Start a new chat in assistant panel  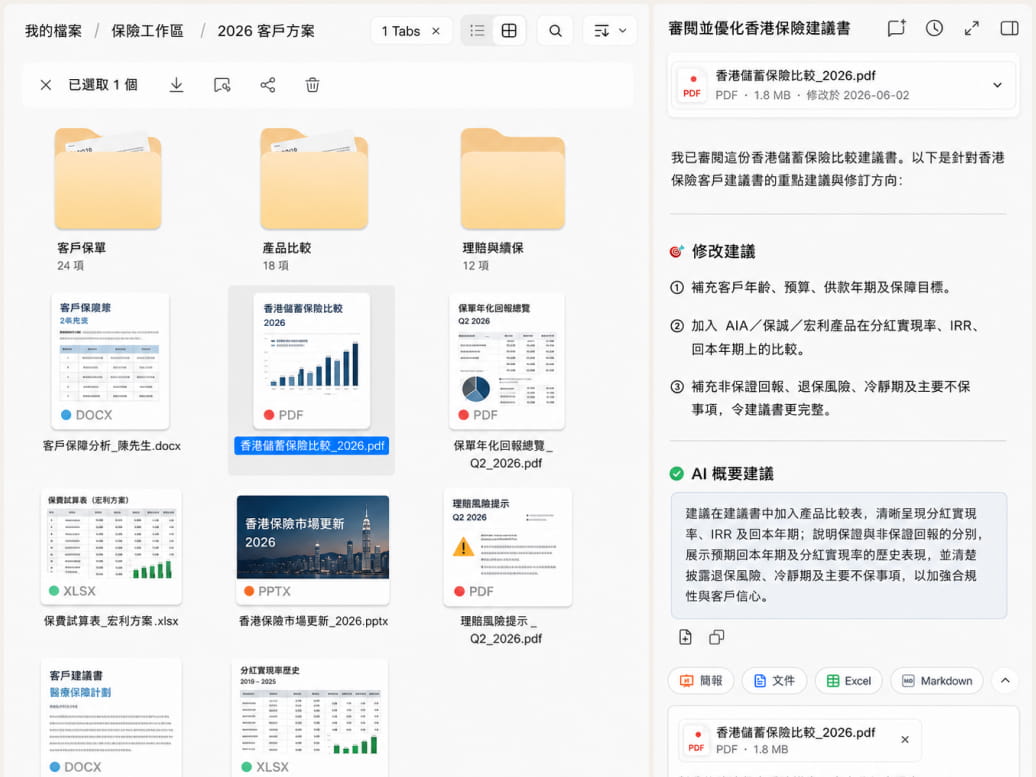click(896, 28)
